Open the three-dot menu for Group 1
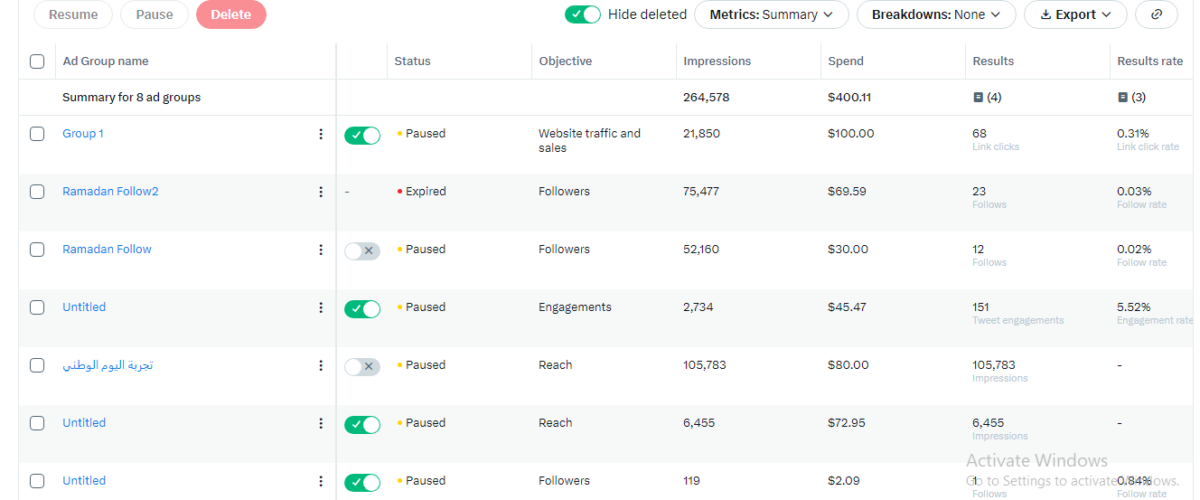 (x=321, y=134)
